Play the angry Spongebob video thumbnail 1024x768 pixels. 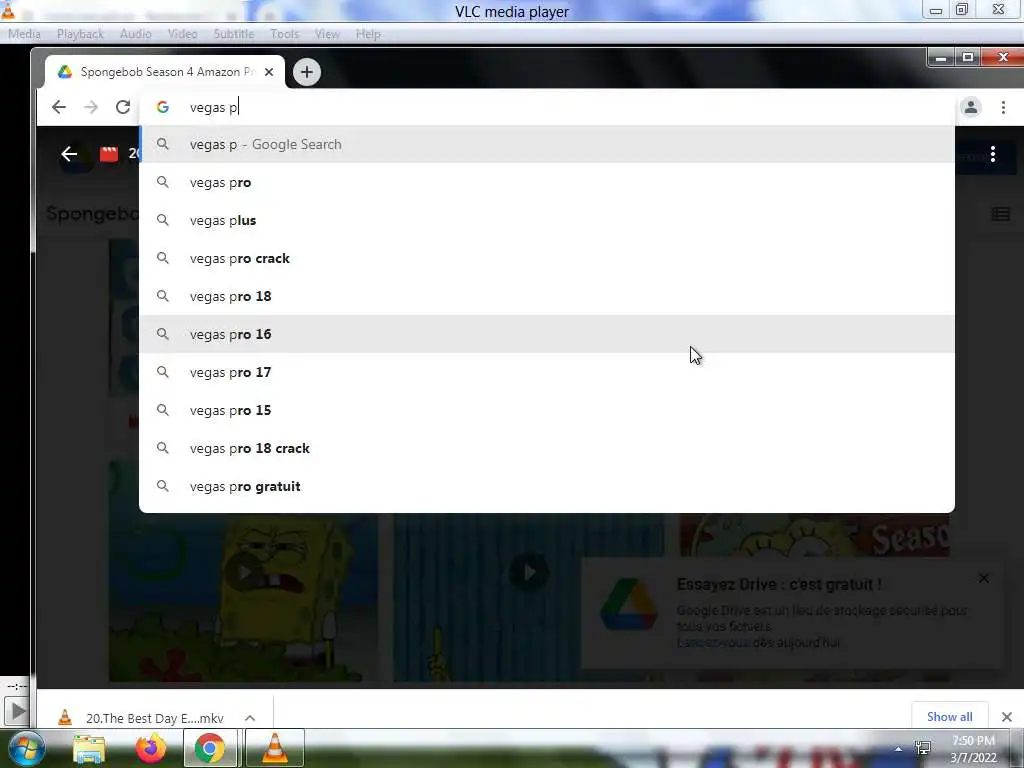pos(243,573)
